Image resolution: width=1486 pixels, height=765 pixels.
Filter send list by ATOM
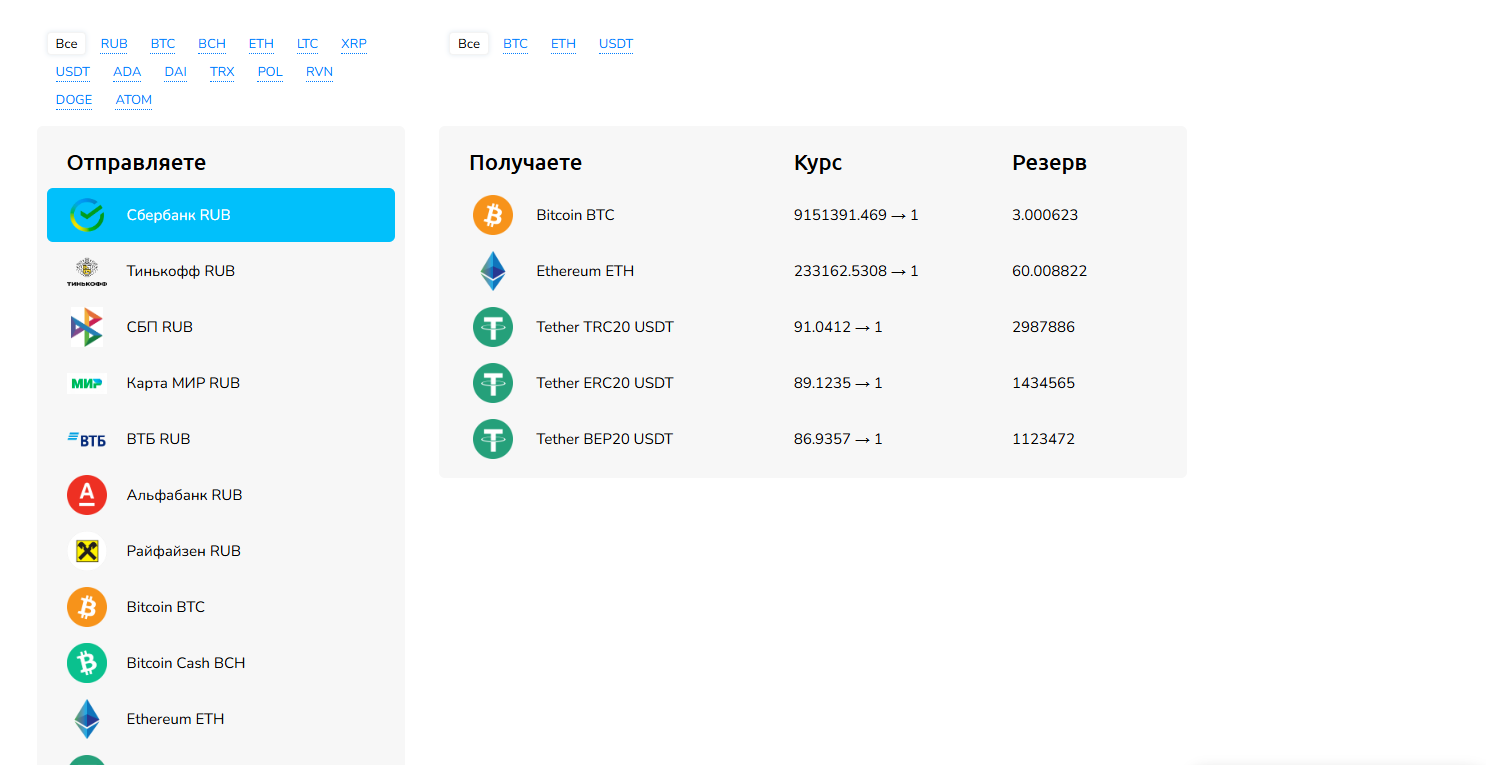click(x=134, y=100)
